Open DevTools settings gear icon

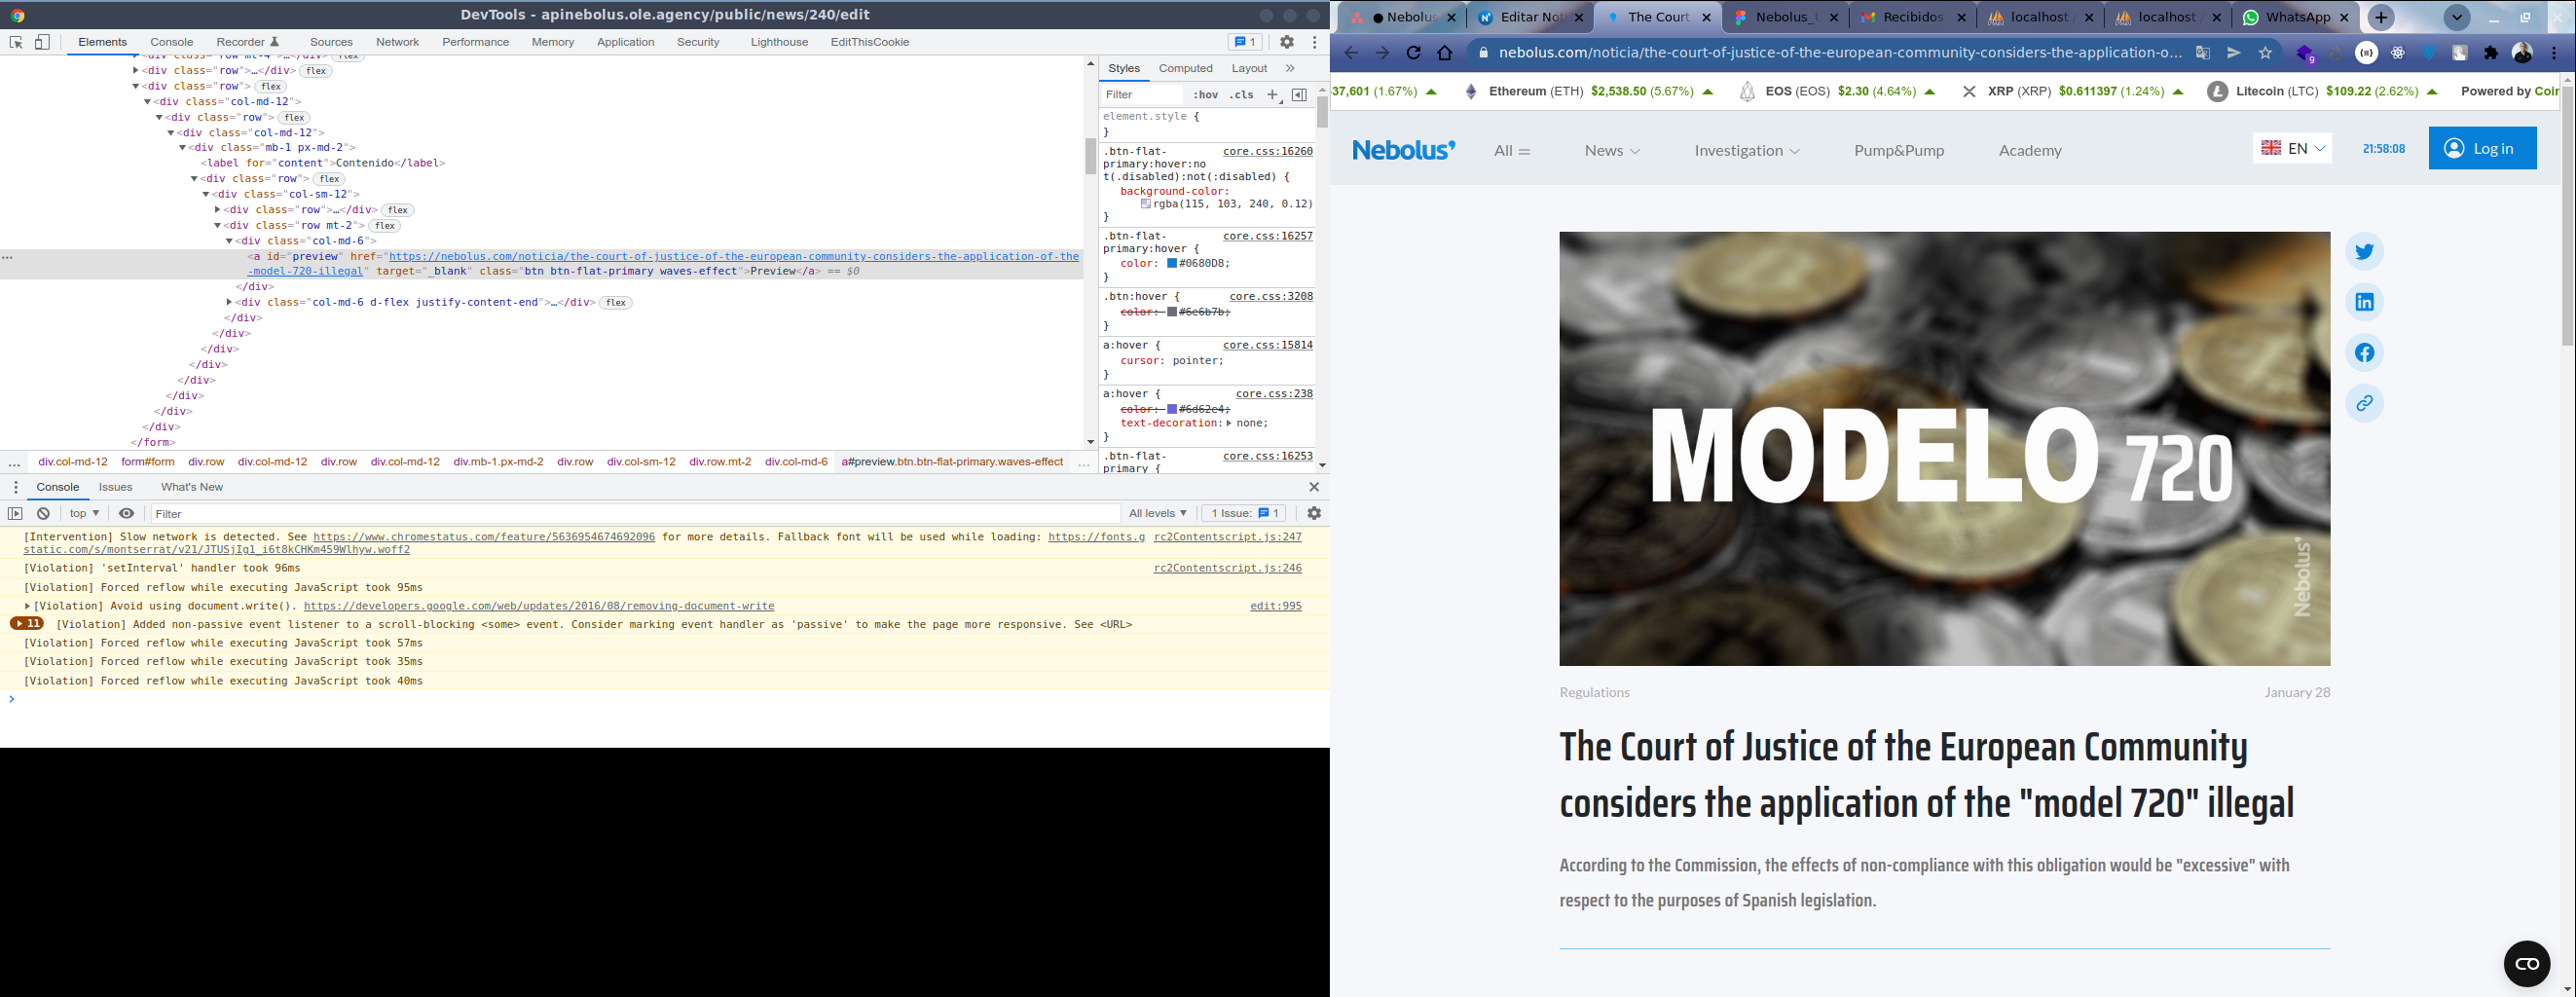1287,42
